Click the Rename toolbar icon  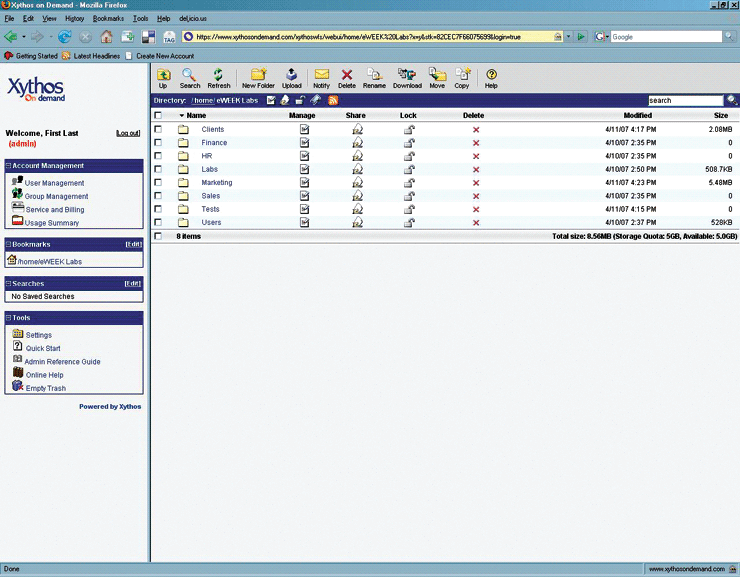[x=374, y=78]
